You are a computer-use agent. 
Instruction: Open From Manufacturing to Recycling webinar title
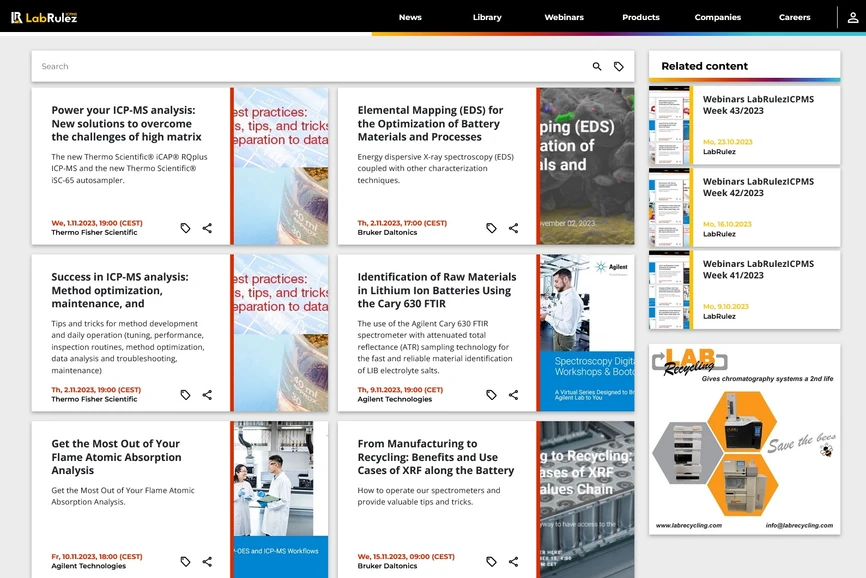(436, 457)
